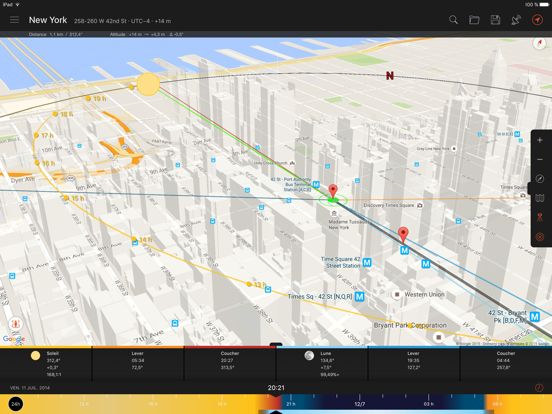Toggle tripod geodetics tool icon
Viewport: 552px width, 414px height.
[540, 218]
